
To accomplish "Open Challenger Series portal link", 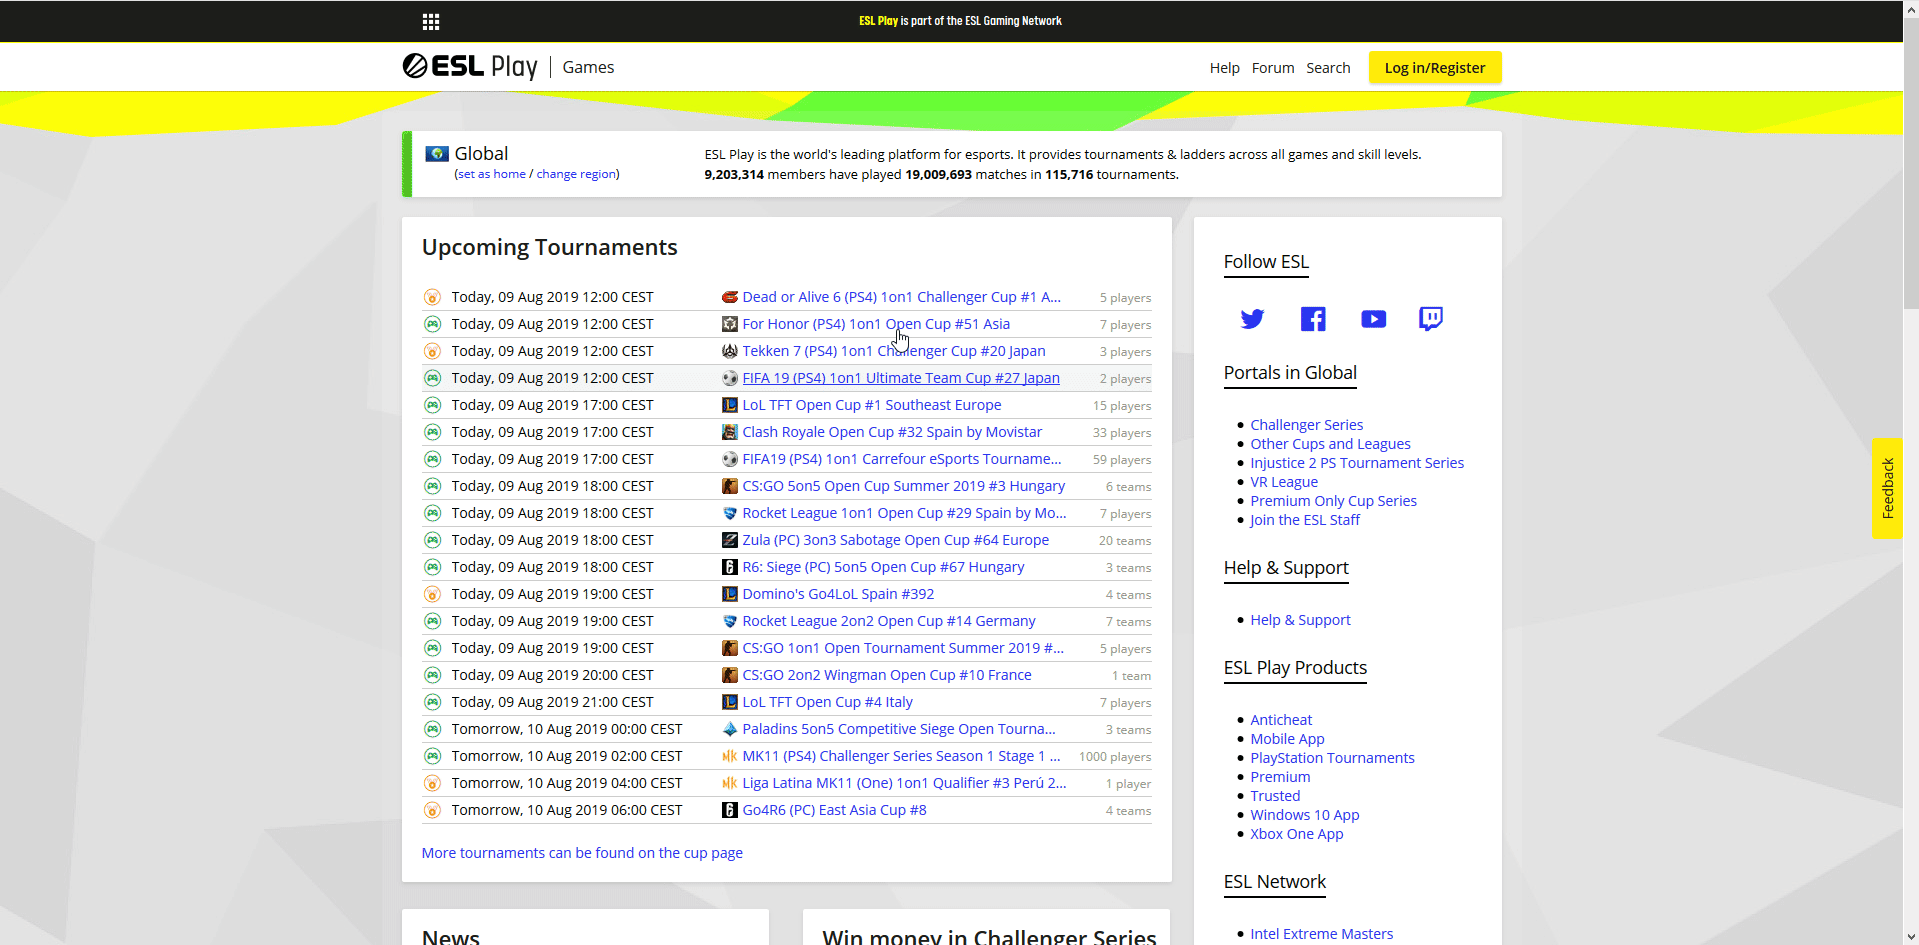I will coord(1306,425).
